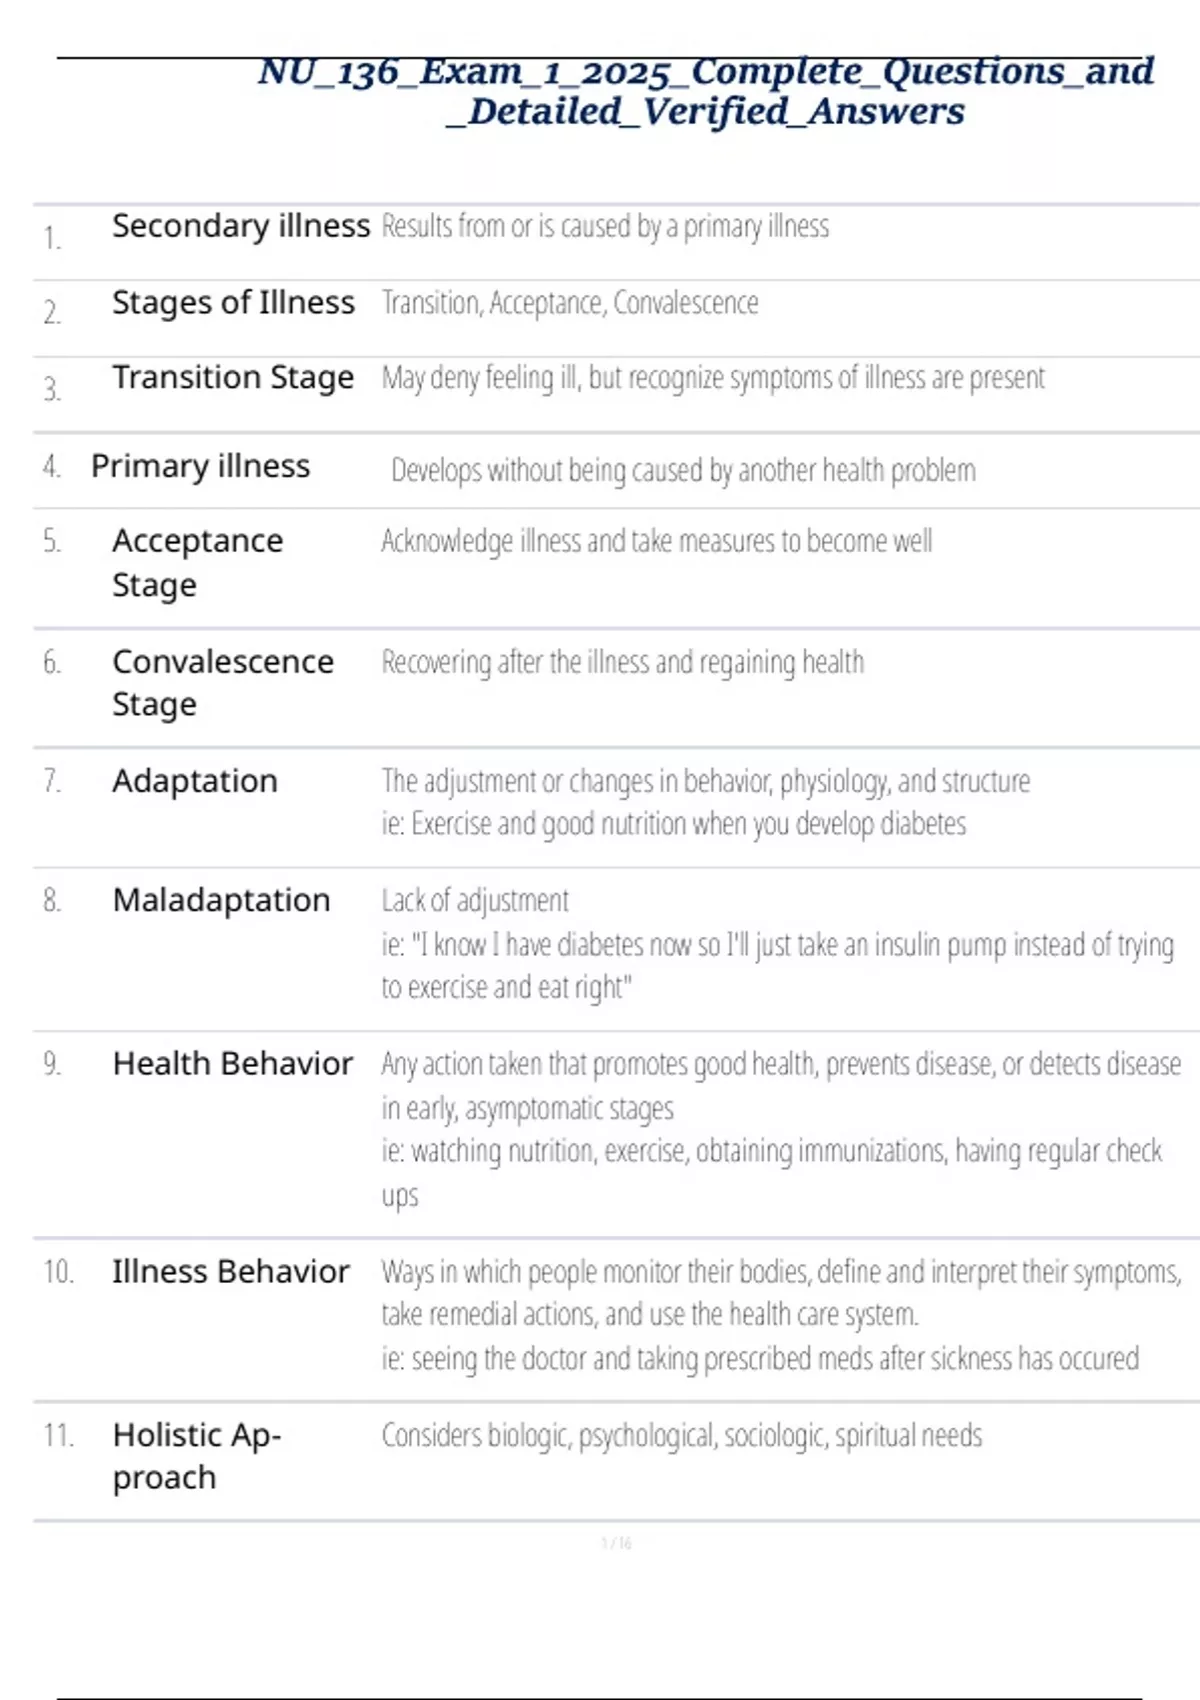Click definition "Develops without being caused by another health problem"
The width and height of the screenshot is (1200, 1700).
click(x=683, y=470)
